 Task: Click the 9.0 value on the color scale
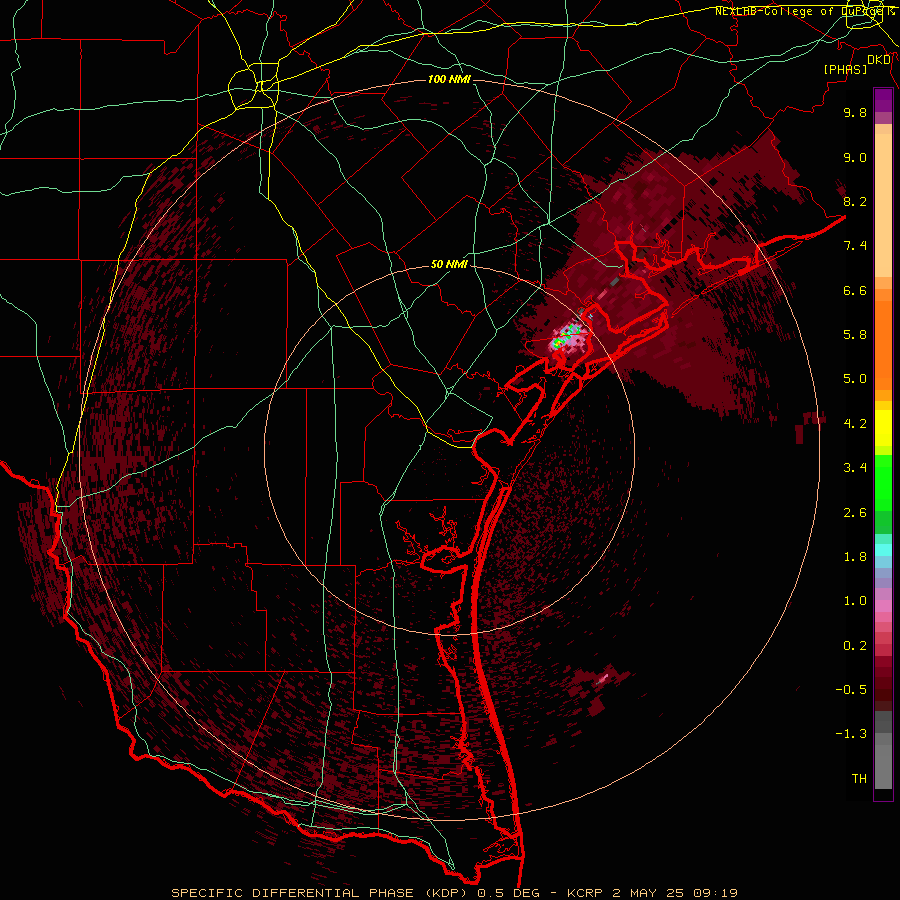[855, 157]
